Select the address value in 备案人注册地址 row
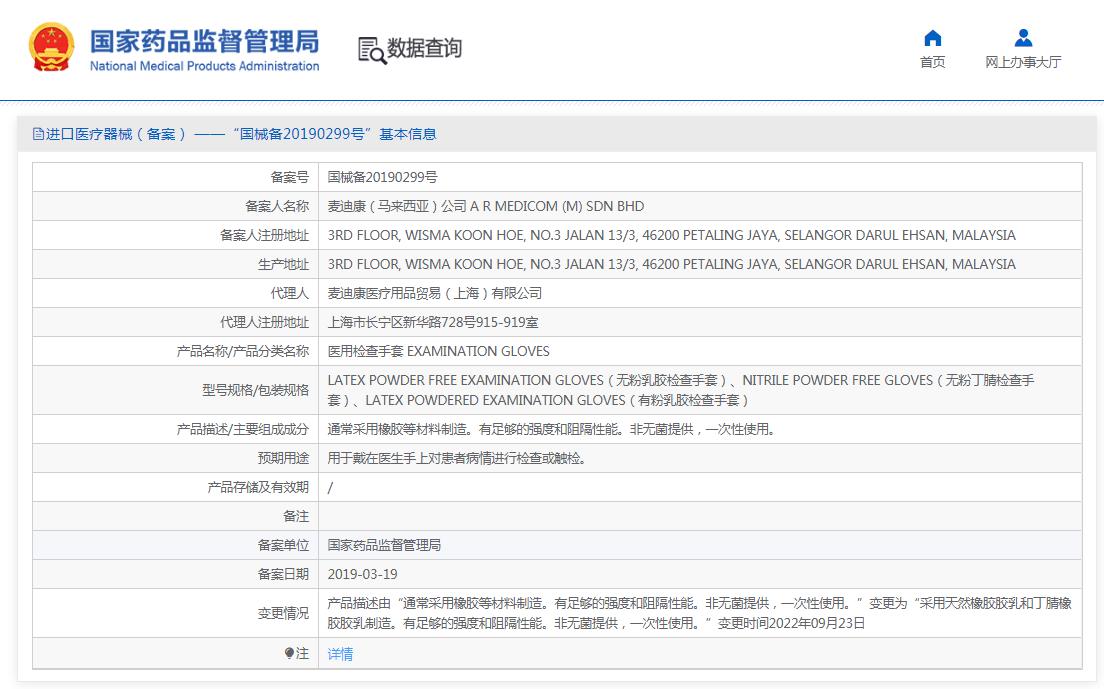Screen dimensions: 1104x689 pos(671,235)
